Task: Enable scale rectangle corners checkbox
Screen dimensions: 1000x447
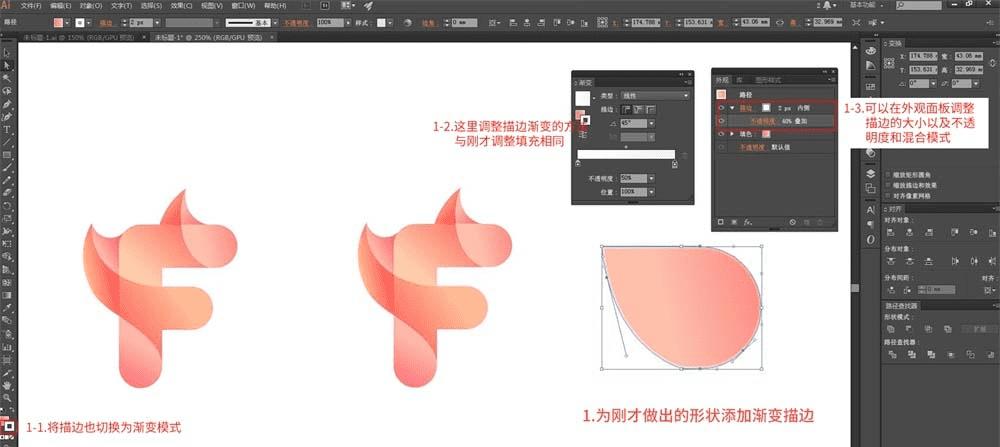Action: pos(888,174)
